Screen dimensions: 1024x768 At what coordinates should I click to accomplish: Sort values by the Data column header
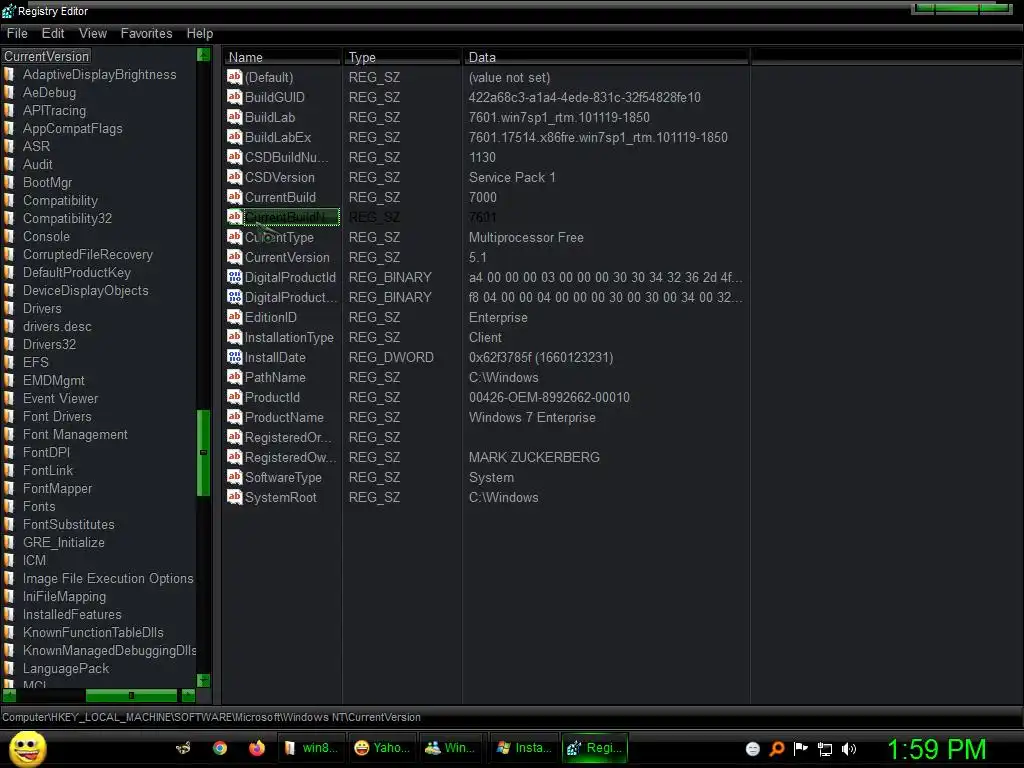(606, 57)
